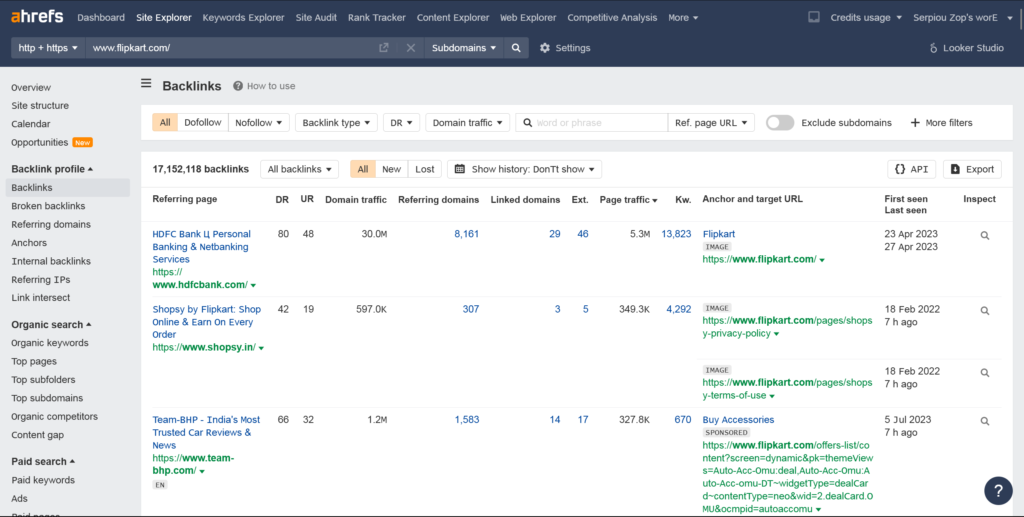
Task: Select Dofollow filter
Action: click(x=202, y=123)
